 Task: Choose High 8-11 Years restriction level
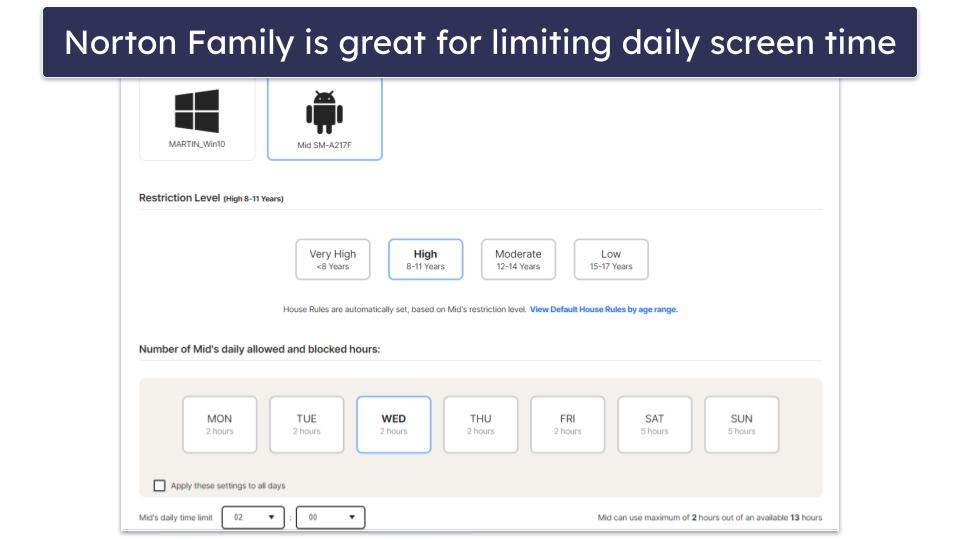(x=426, y=260)
